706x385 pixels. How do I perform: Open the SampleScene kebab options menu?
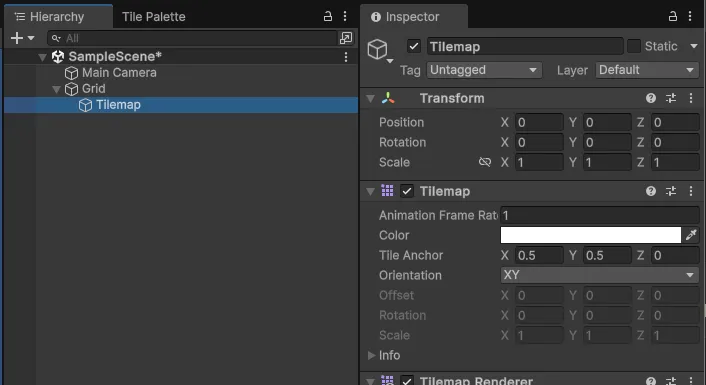(x=346, y=57)
